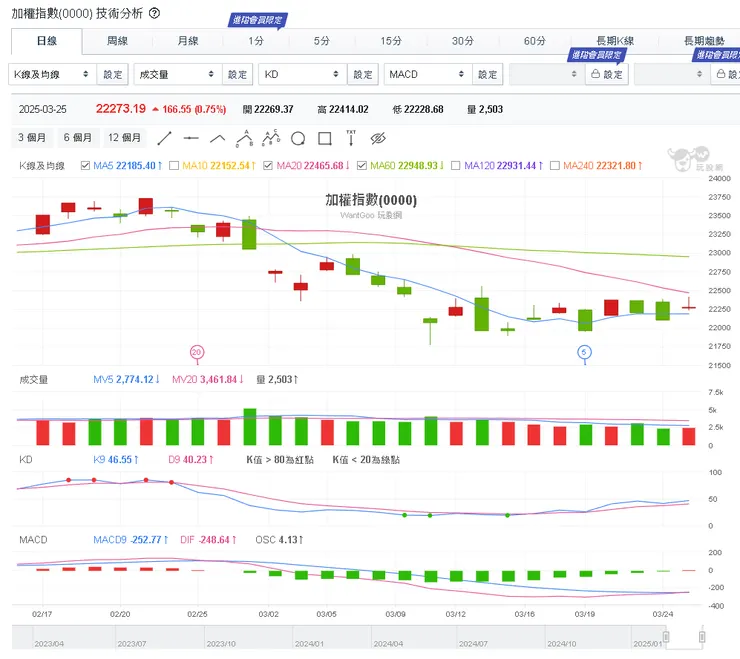740x659 pixels.
Task: Open the first locked empty indicator dropdown
Action: tap(547, 74)
